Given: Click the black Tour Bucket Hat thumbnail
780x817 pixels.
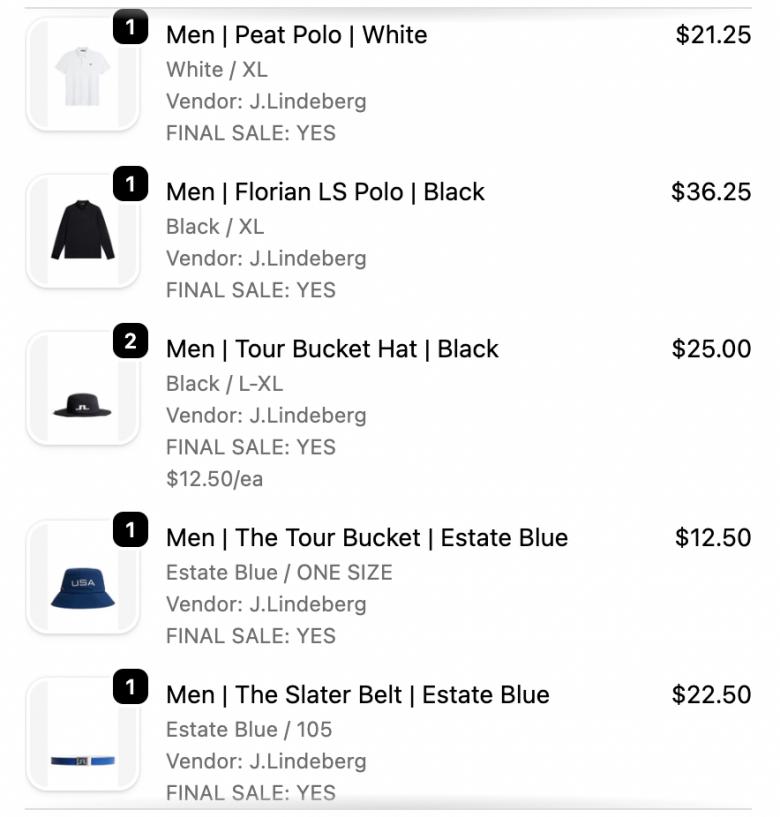Looking at the screenshot, I should click(x=82, y=389).
